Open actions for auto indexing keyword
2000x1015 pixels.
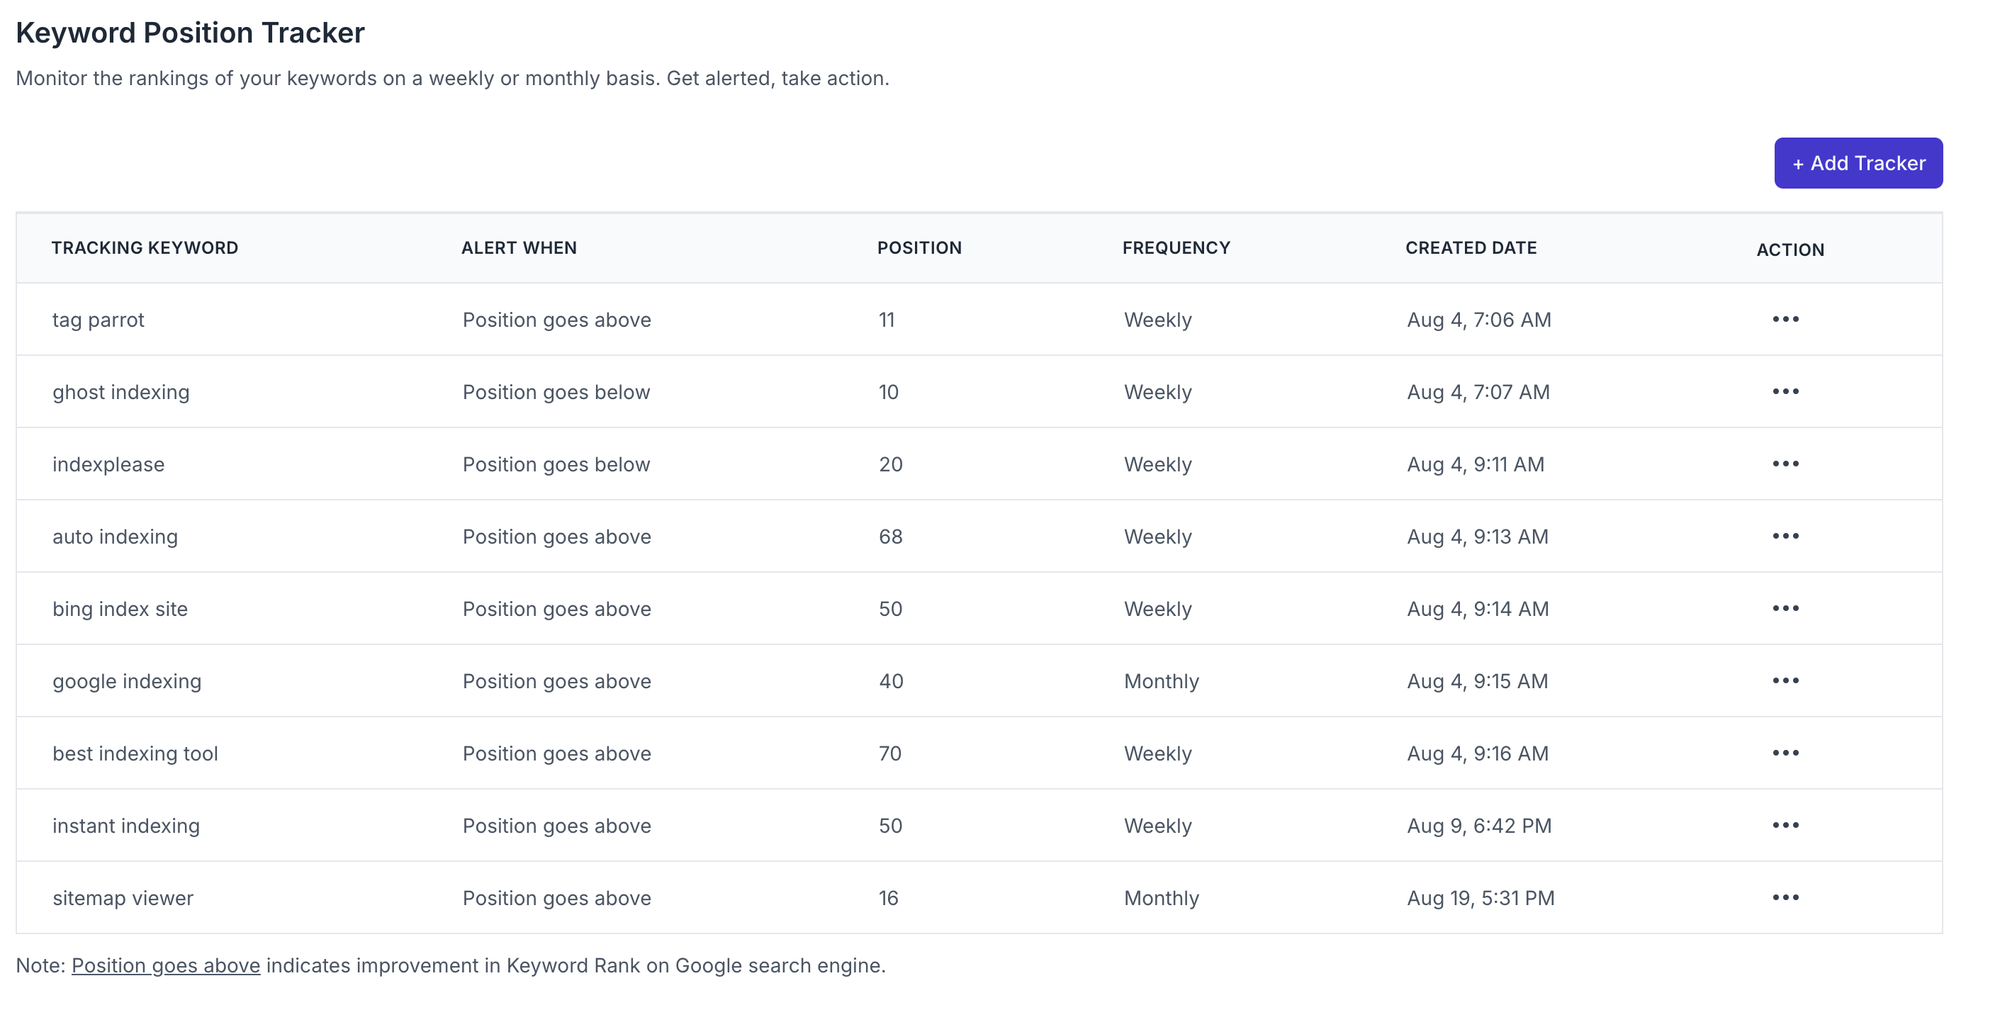pyautogui.click(x=1785, y=536)
